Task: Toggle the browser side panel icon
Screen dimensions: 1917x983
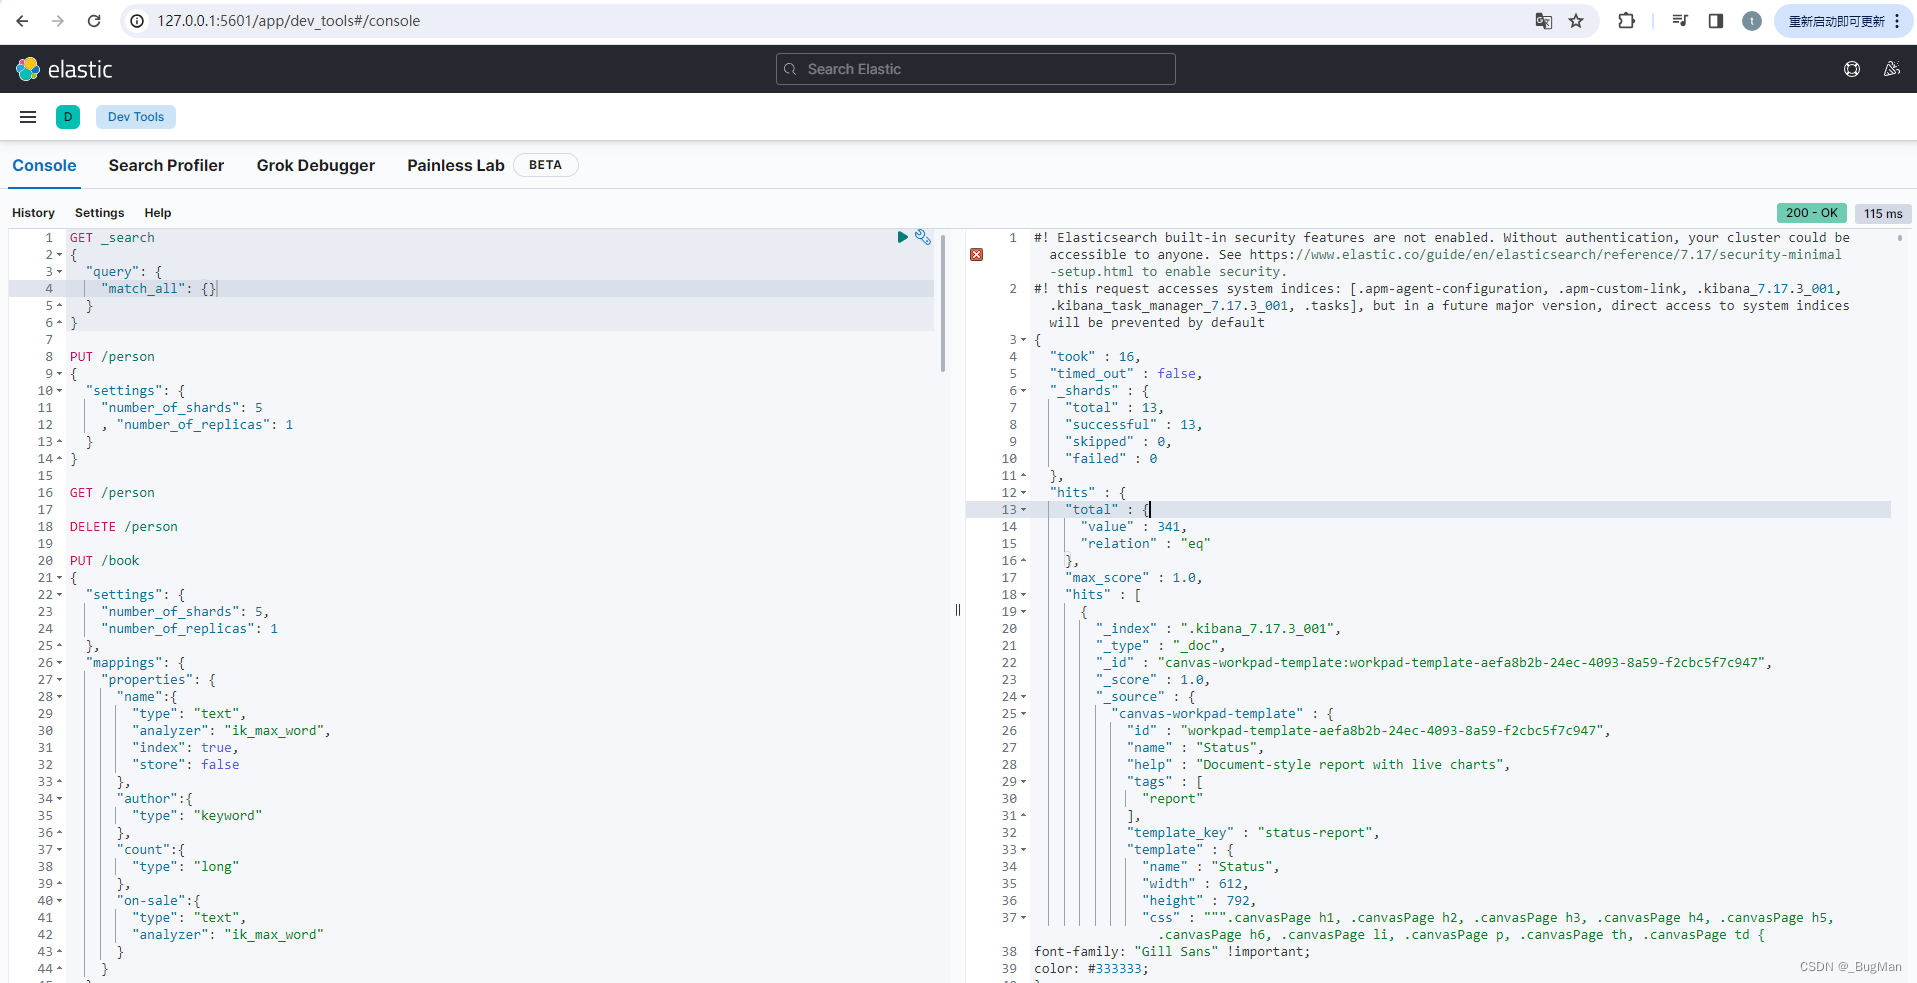Action: (x=1716, y=21)
